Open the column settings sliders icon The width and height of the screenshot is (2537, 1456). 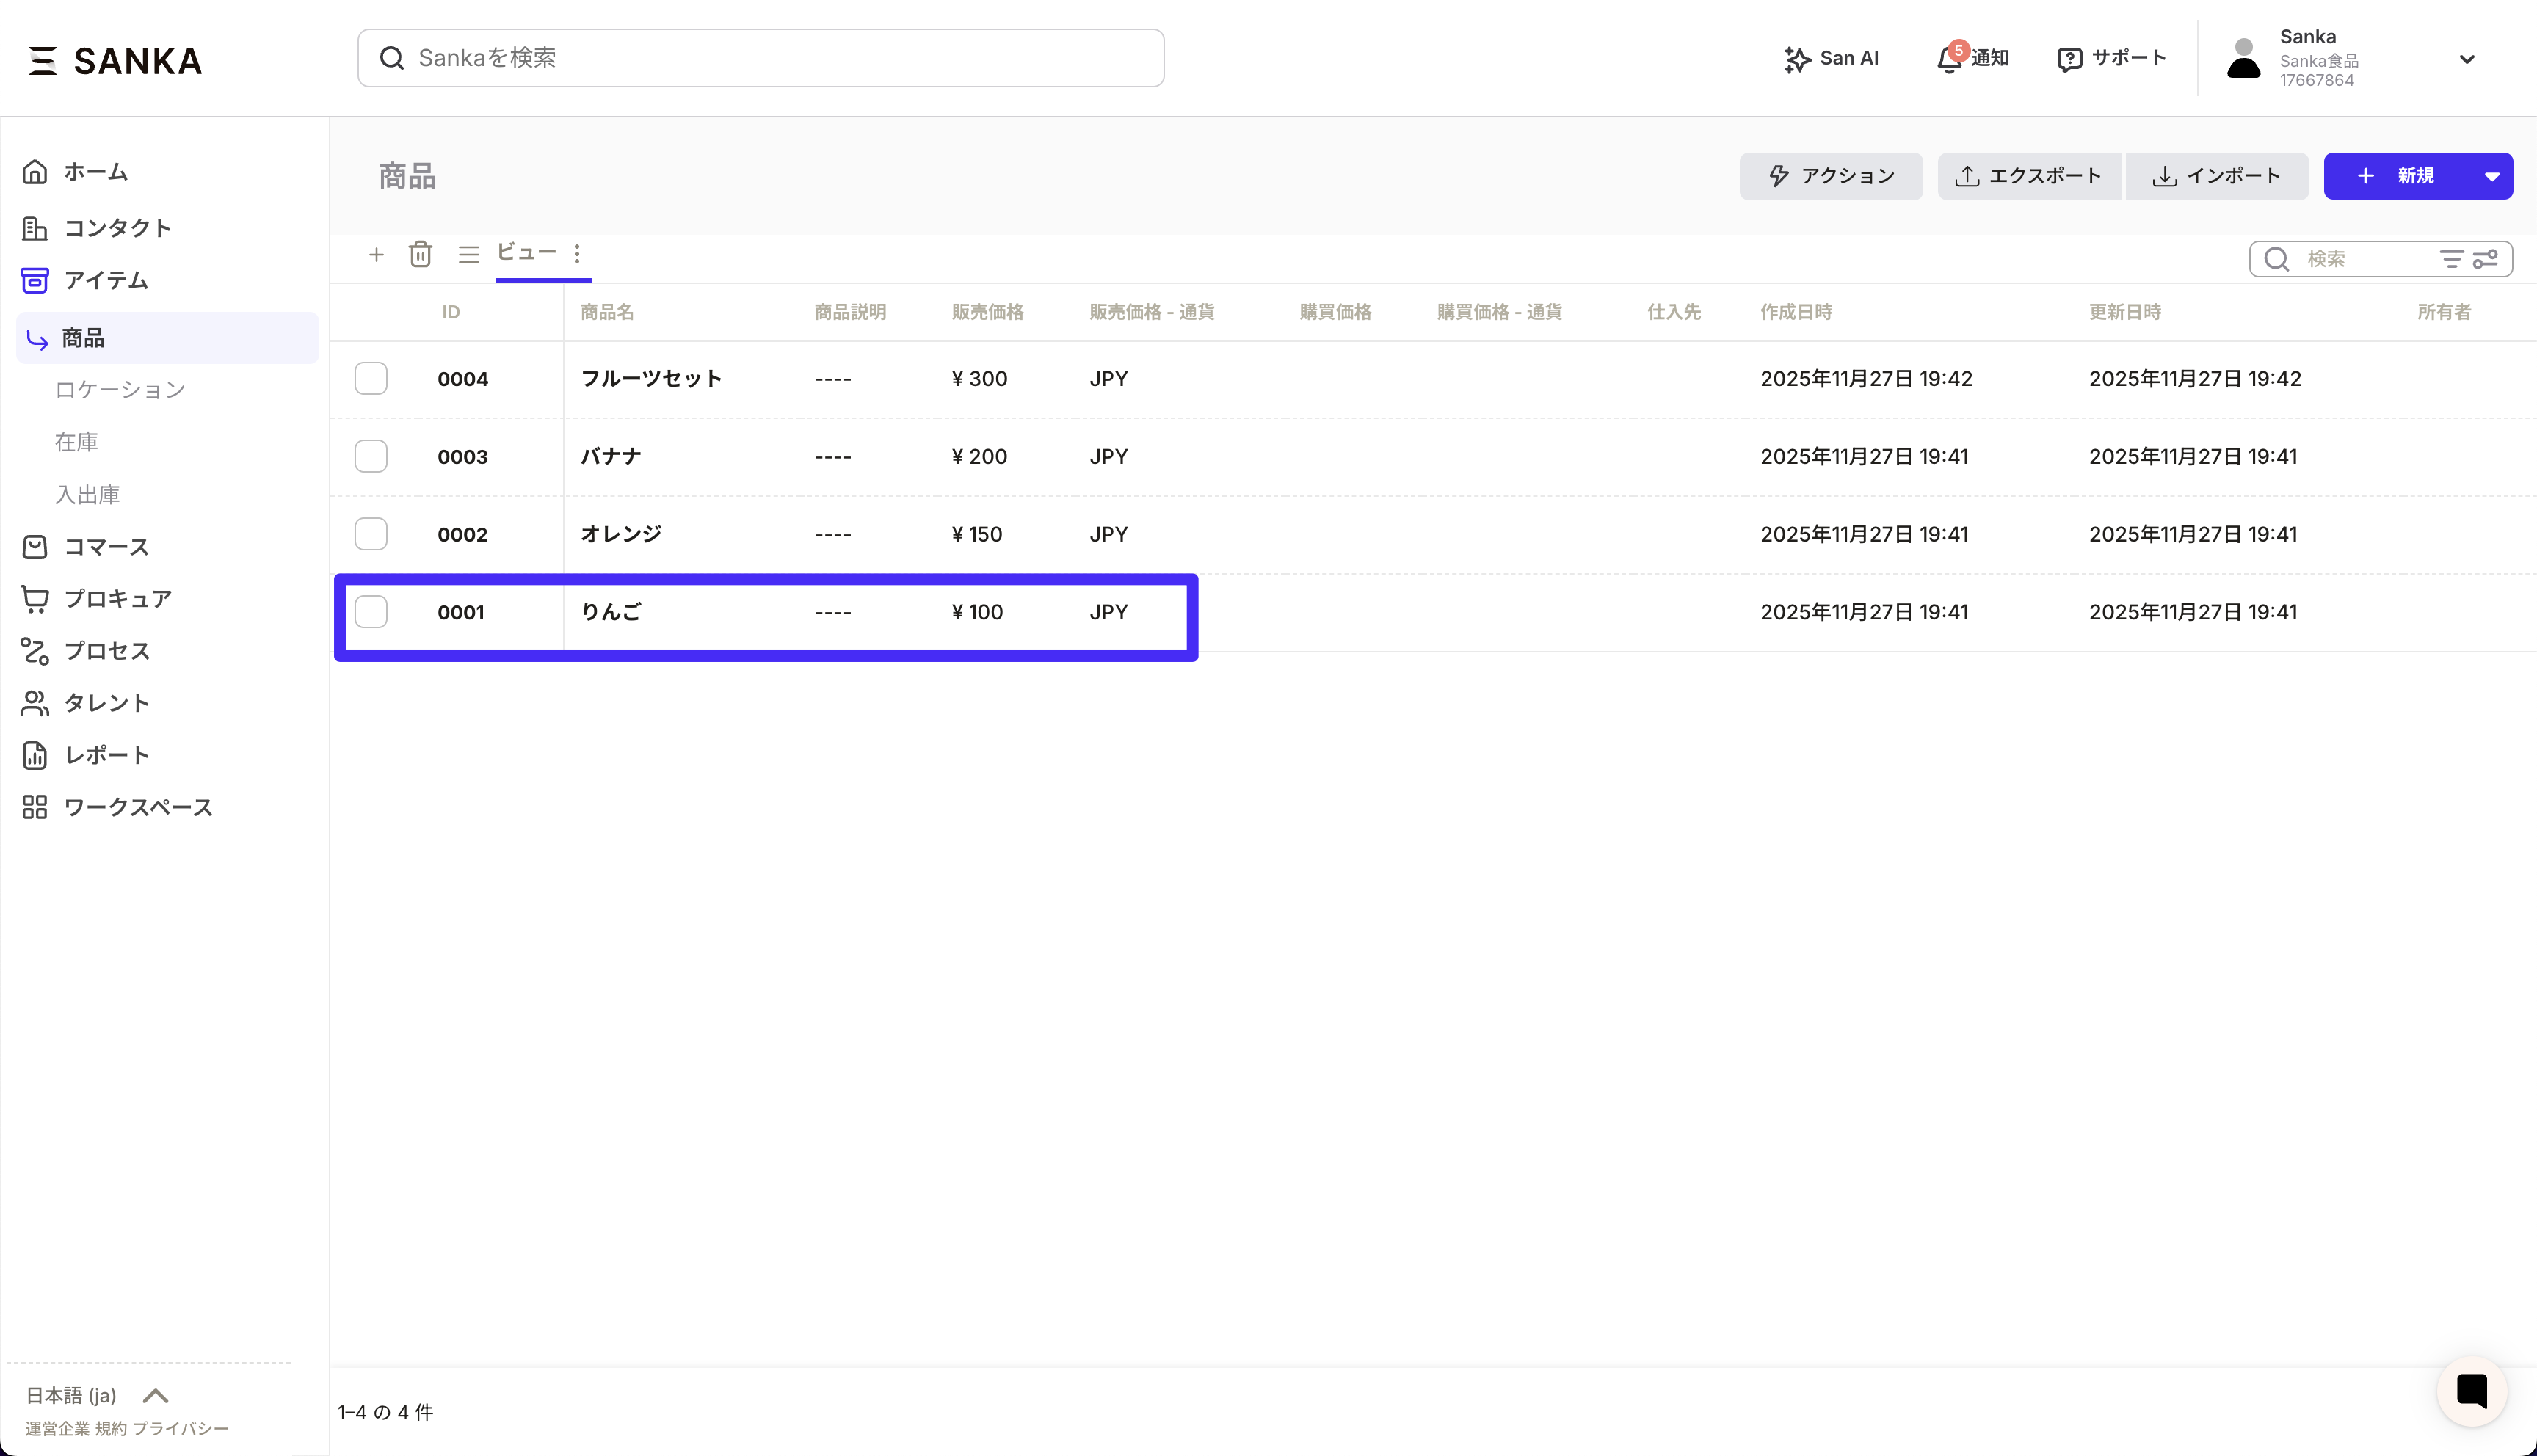click(x=2485, y=259)
